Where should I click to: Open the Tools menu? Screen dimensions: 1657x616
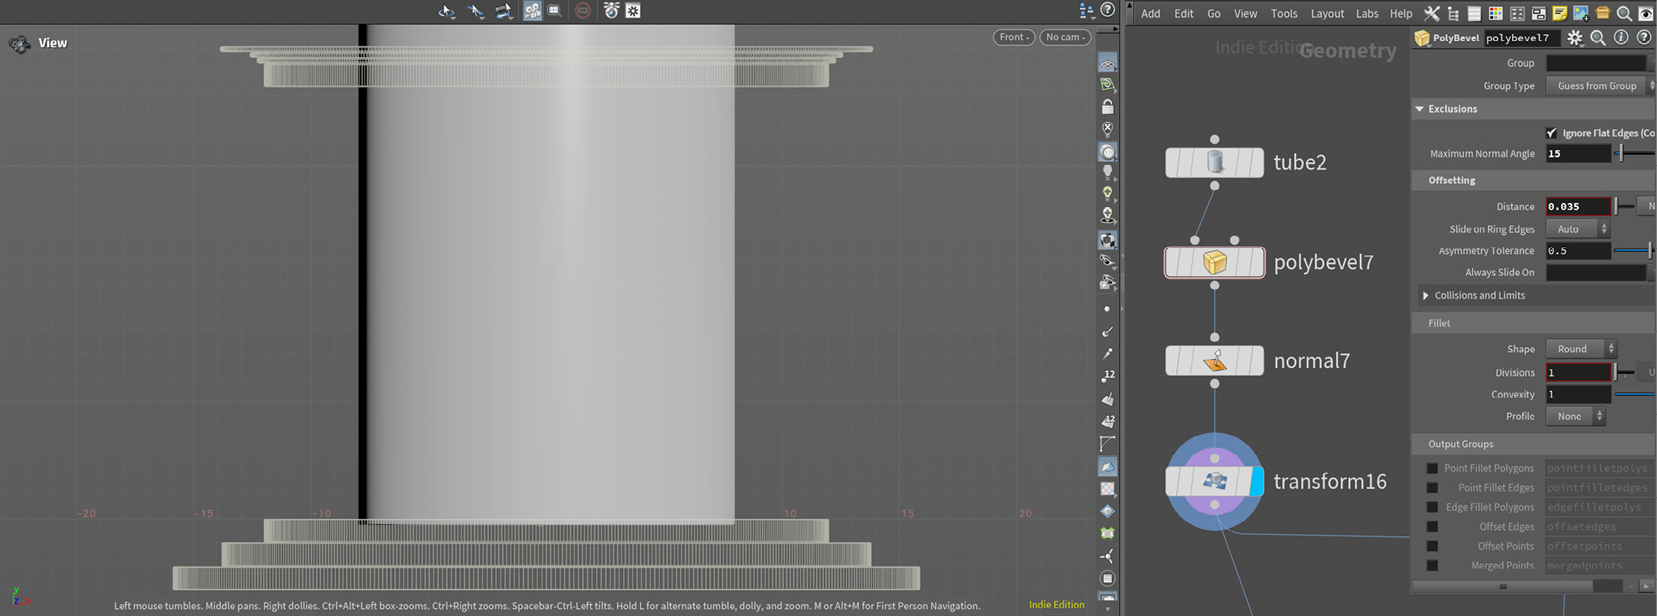[x=1284, y=13]
